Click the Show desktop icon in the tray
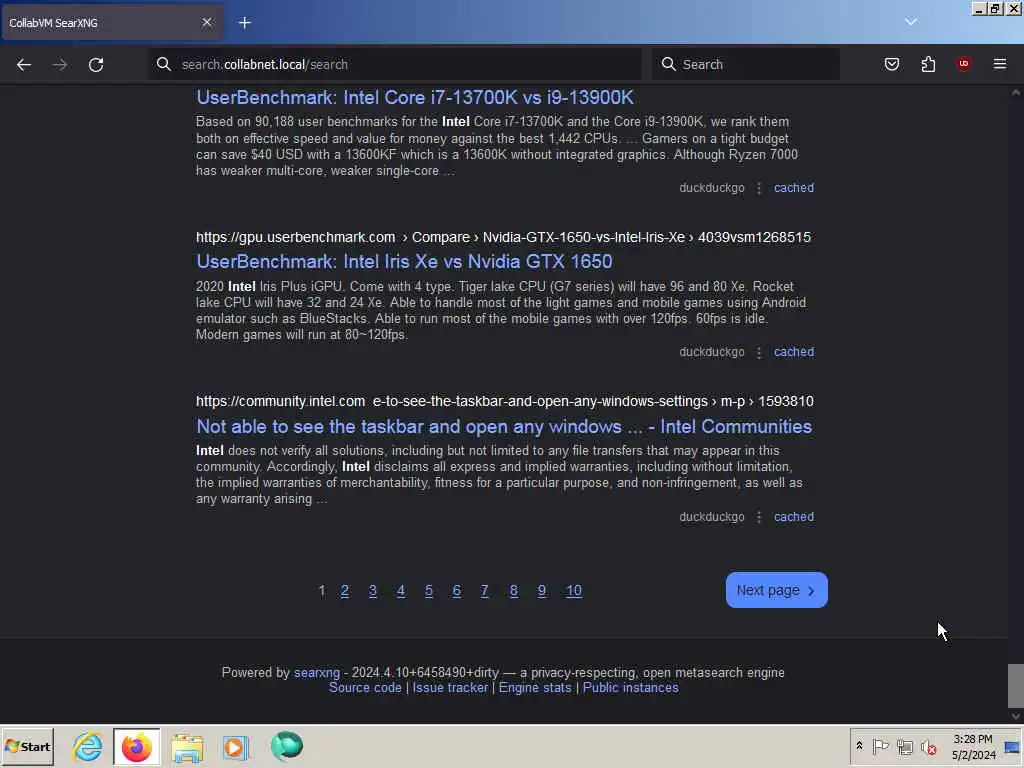Screen dimensions: 1024x768 [1013, 746]
